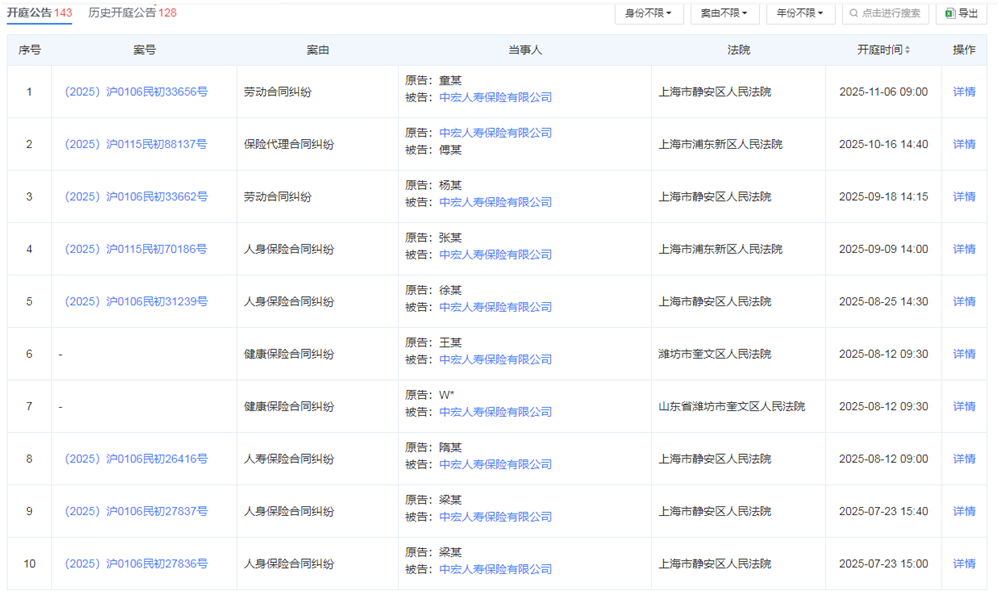This screenshot has height=601, width=999.
Task: Expand the 案由不限 dropdown filter
Action: [x=724, y=13]
